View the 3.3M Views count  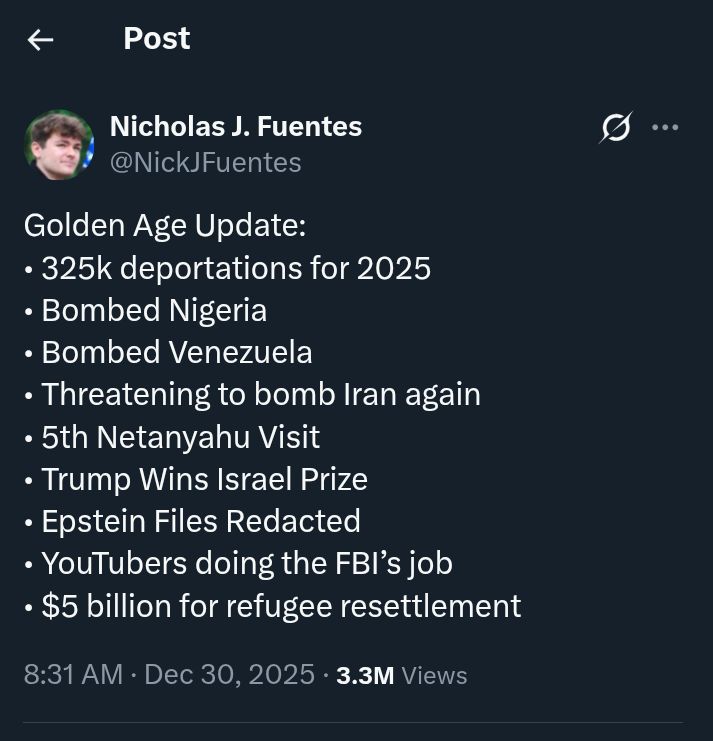click(402, 675)
